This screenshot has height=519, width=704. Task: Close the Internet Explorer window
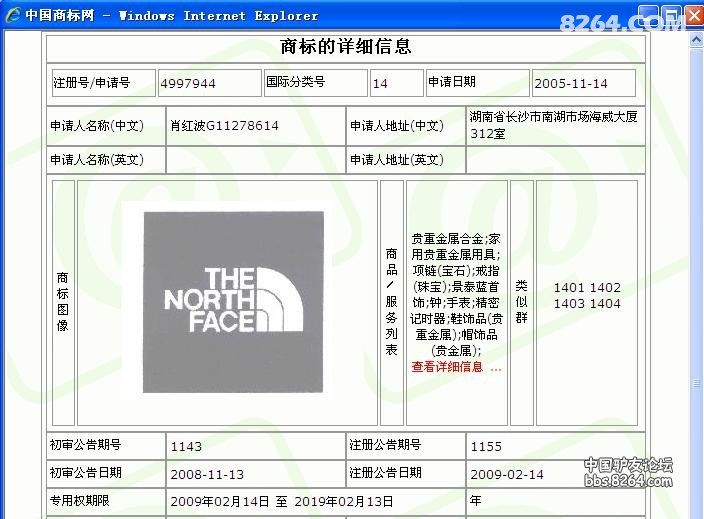[x=694, y=16]
